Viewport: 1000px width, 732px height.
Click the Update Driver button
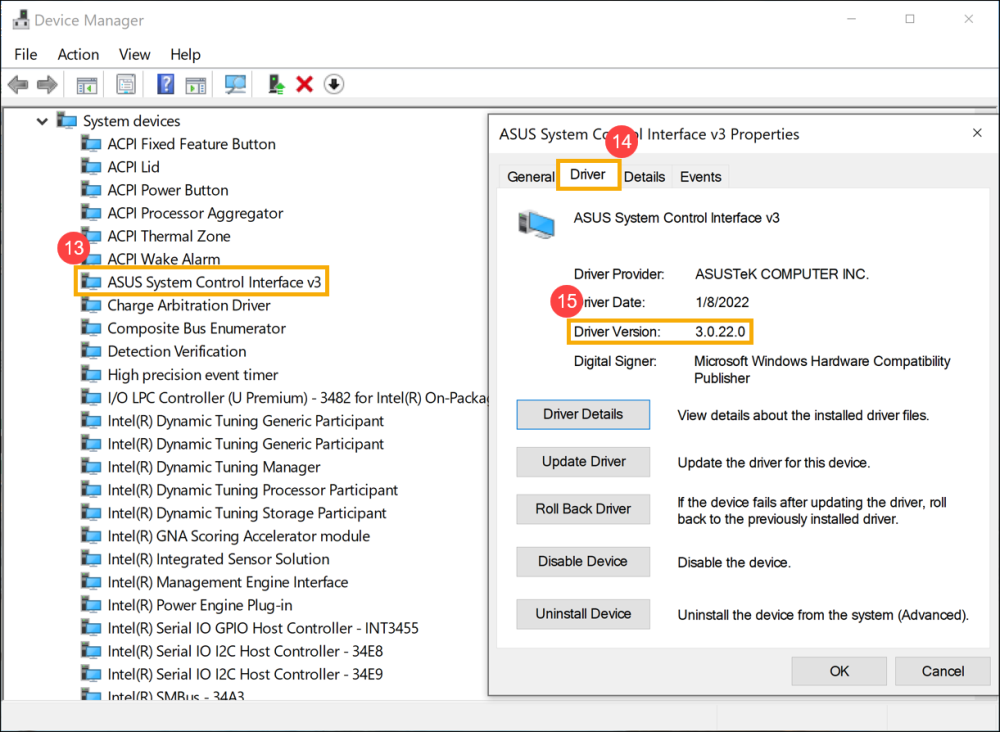[x=583, y=462]
